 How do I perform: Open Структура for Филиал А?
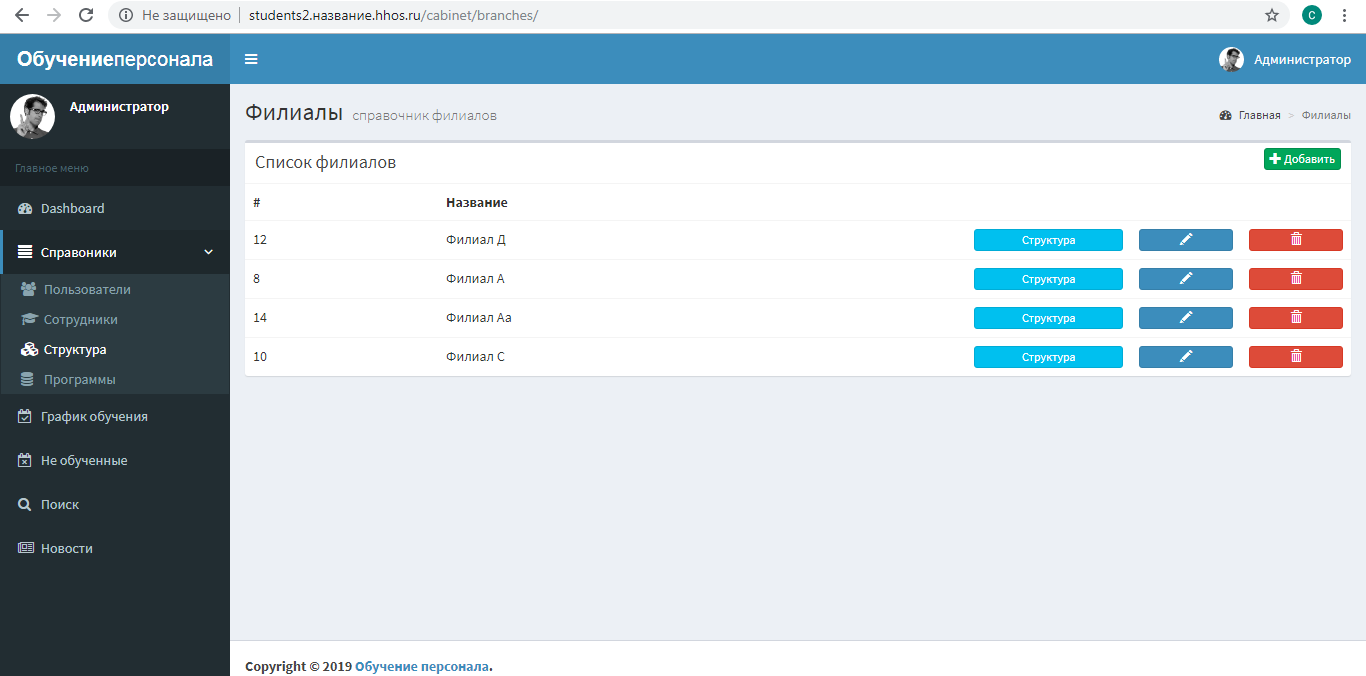click(1048, 279)
